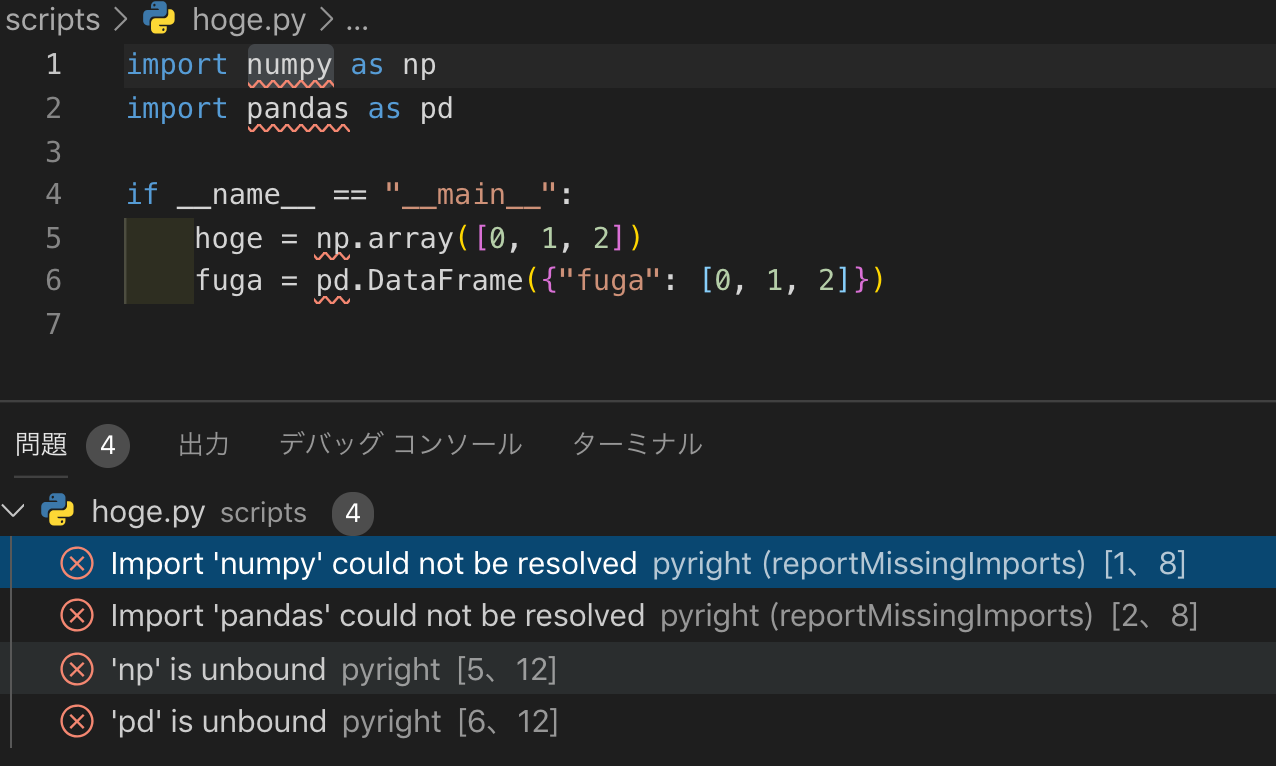
Task: Click the underlined numpy word on line 1
Action: click(x=290, y=65)
